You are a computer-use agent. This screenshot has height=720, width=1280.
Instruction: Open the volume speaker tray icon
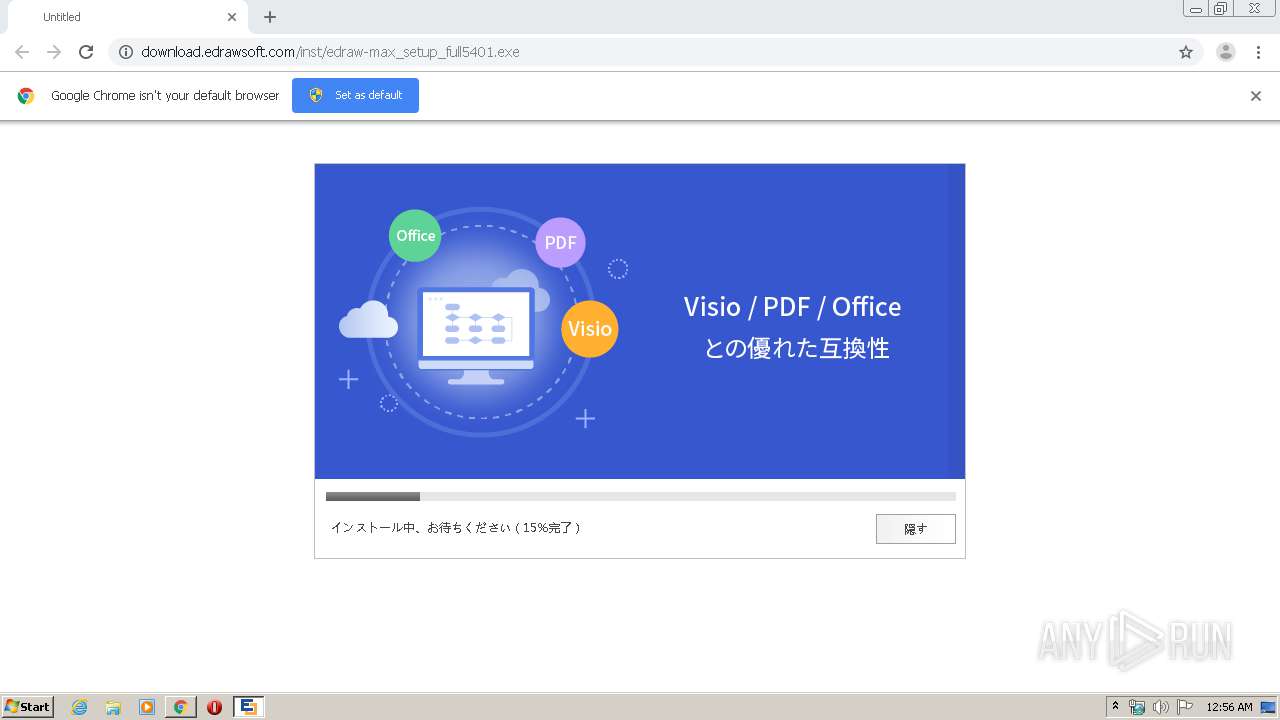[1161, 707]
